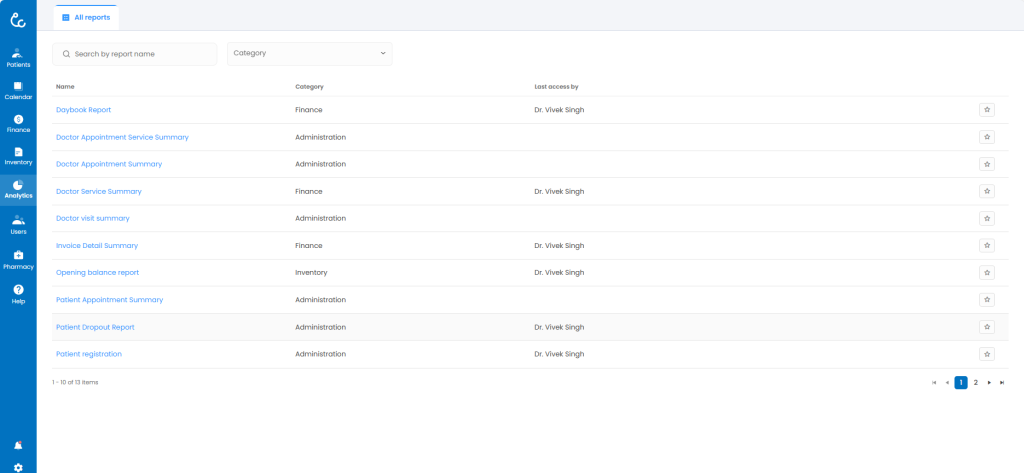Switch to the All reports tab

[86, 17]
